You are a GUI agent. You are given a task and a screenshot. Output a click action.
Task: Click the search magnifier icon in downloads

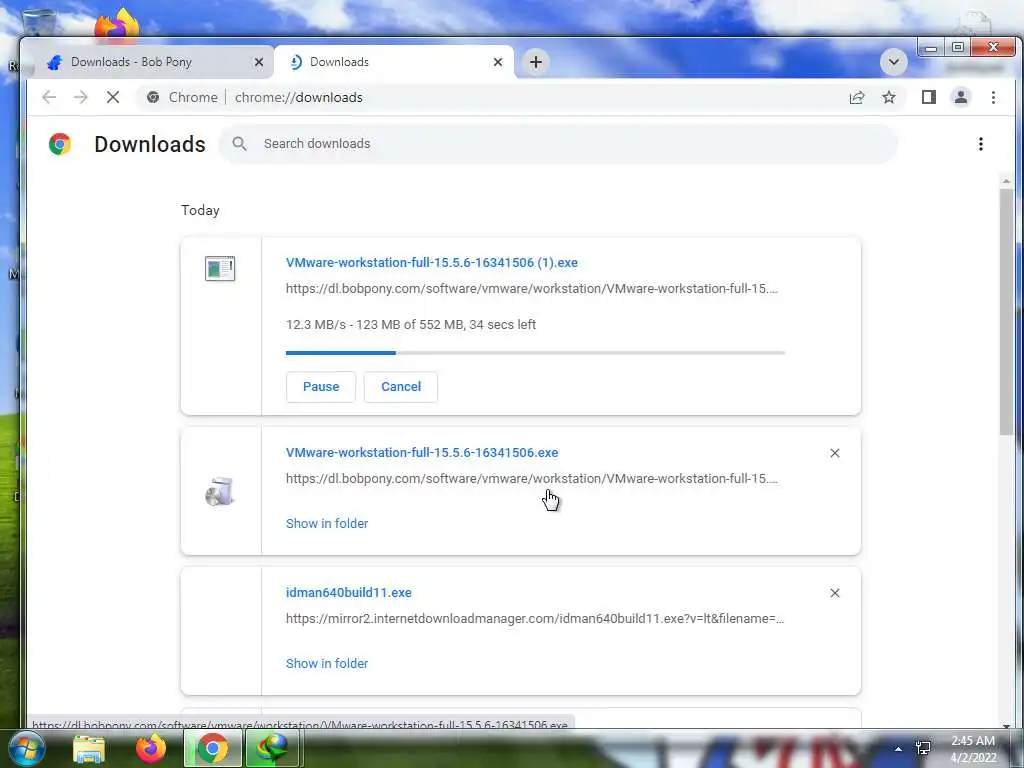click(x=240, y=144)
